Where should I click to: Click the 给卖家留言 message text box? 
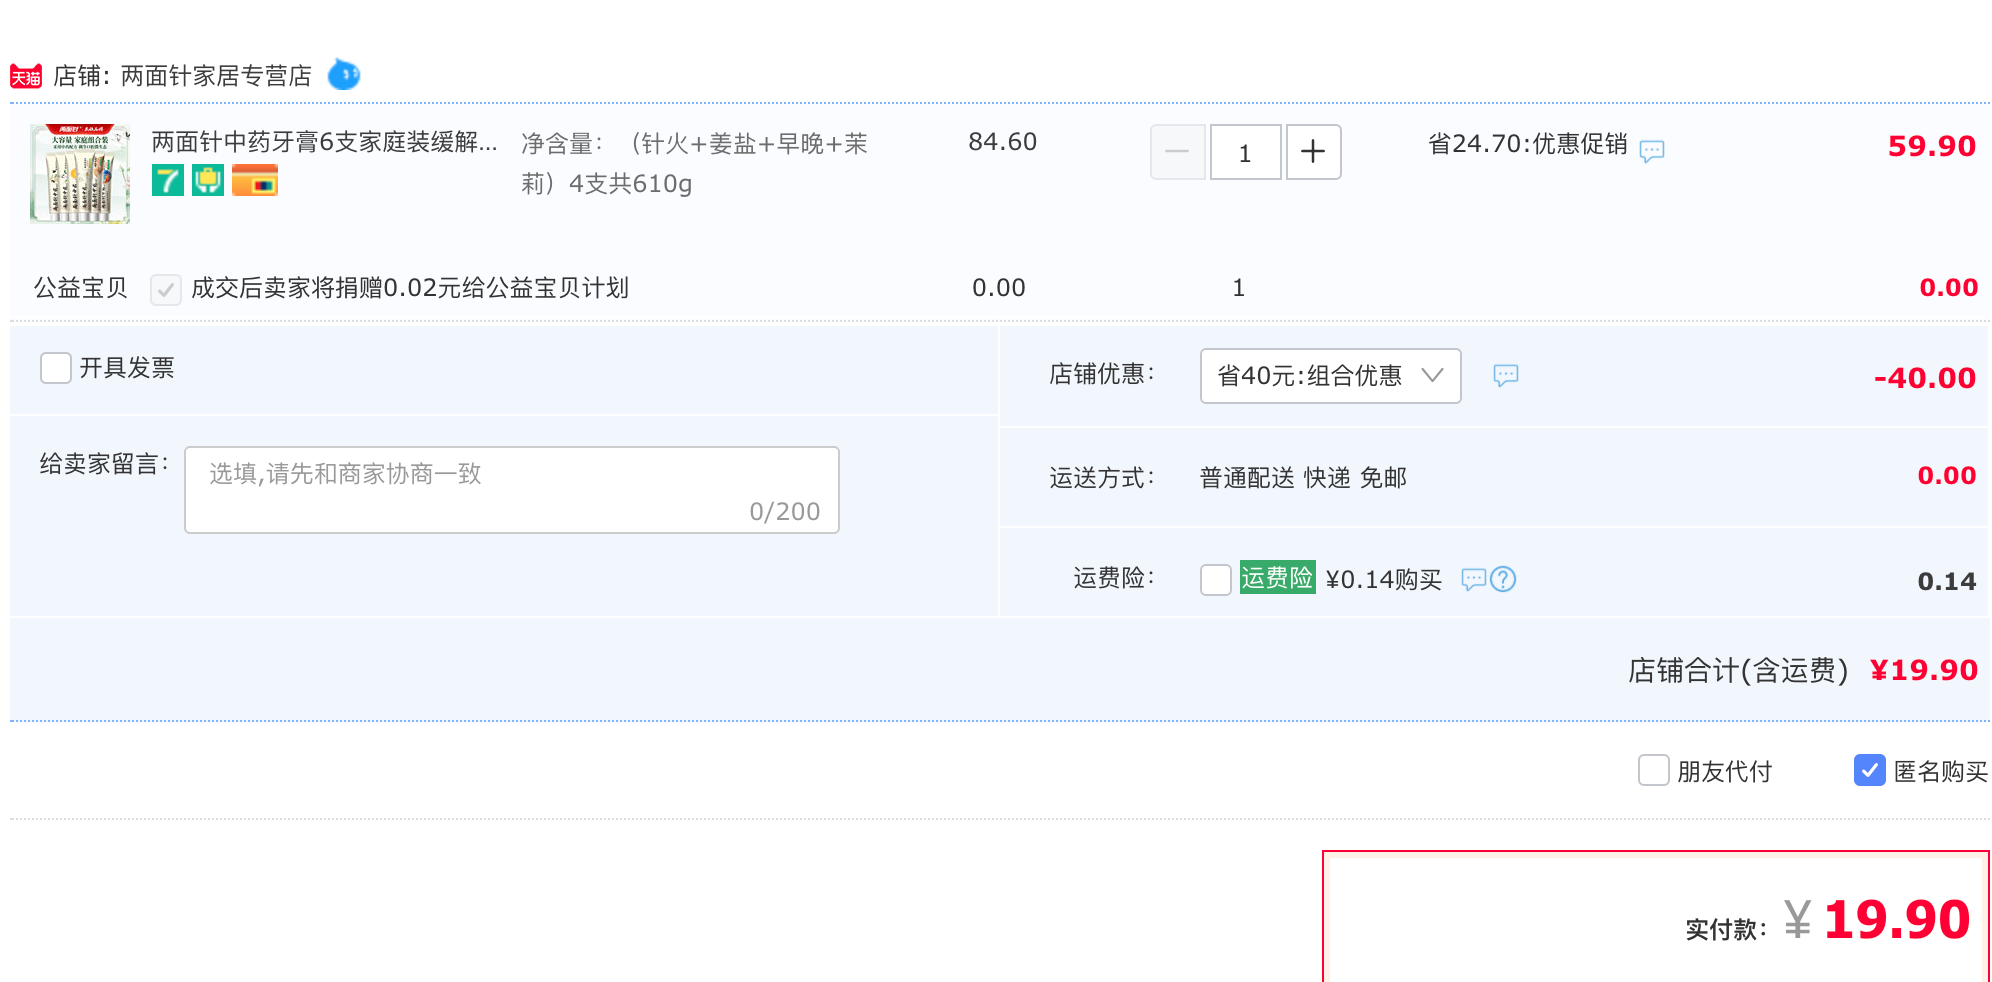(x=512, y=490)
